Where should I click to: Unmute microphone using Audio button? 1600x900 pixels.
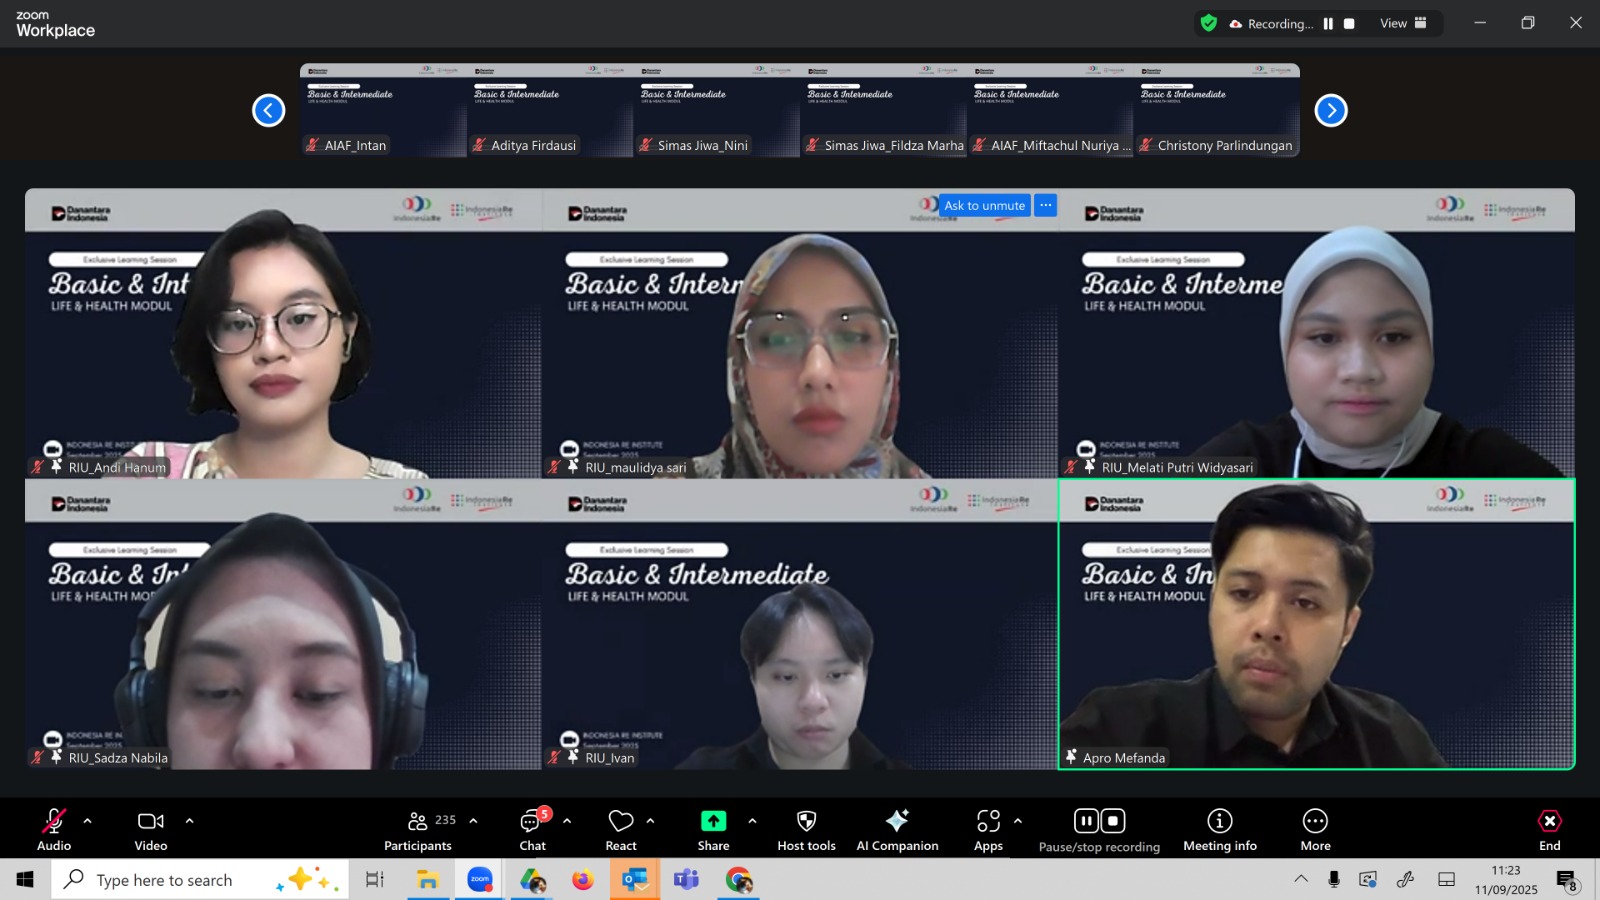click(54, 830)
